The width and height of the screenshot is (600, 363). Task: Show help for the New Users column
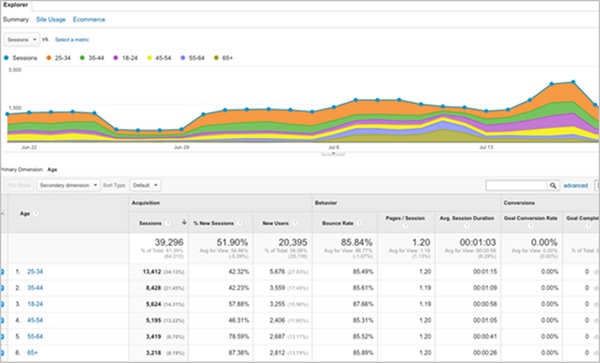[295, 223]
